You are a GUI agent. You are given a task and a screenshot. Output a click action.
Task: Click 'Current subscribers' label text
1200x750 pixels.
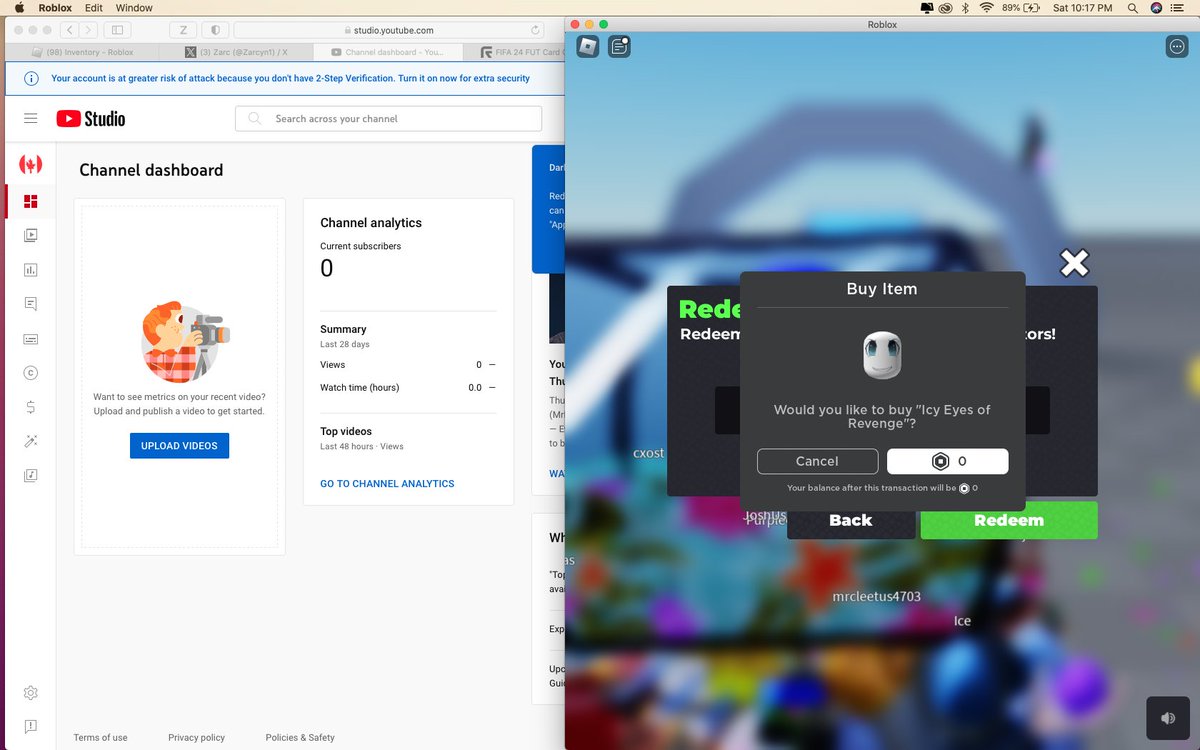click(x=361, y=246)
